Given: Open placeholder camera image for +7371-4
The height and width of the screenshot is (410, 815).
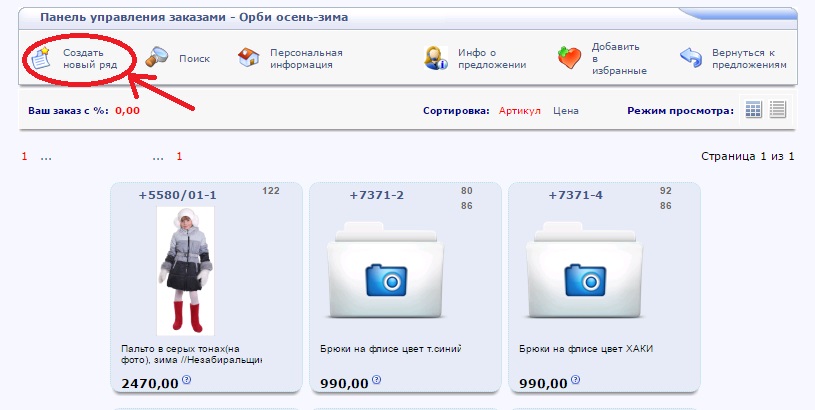Looking at the screenshot, I should click(584, 271).
